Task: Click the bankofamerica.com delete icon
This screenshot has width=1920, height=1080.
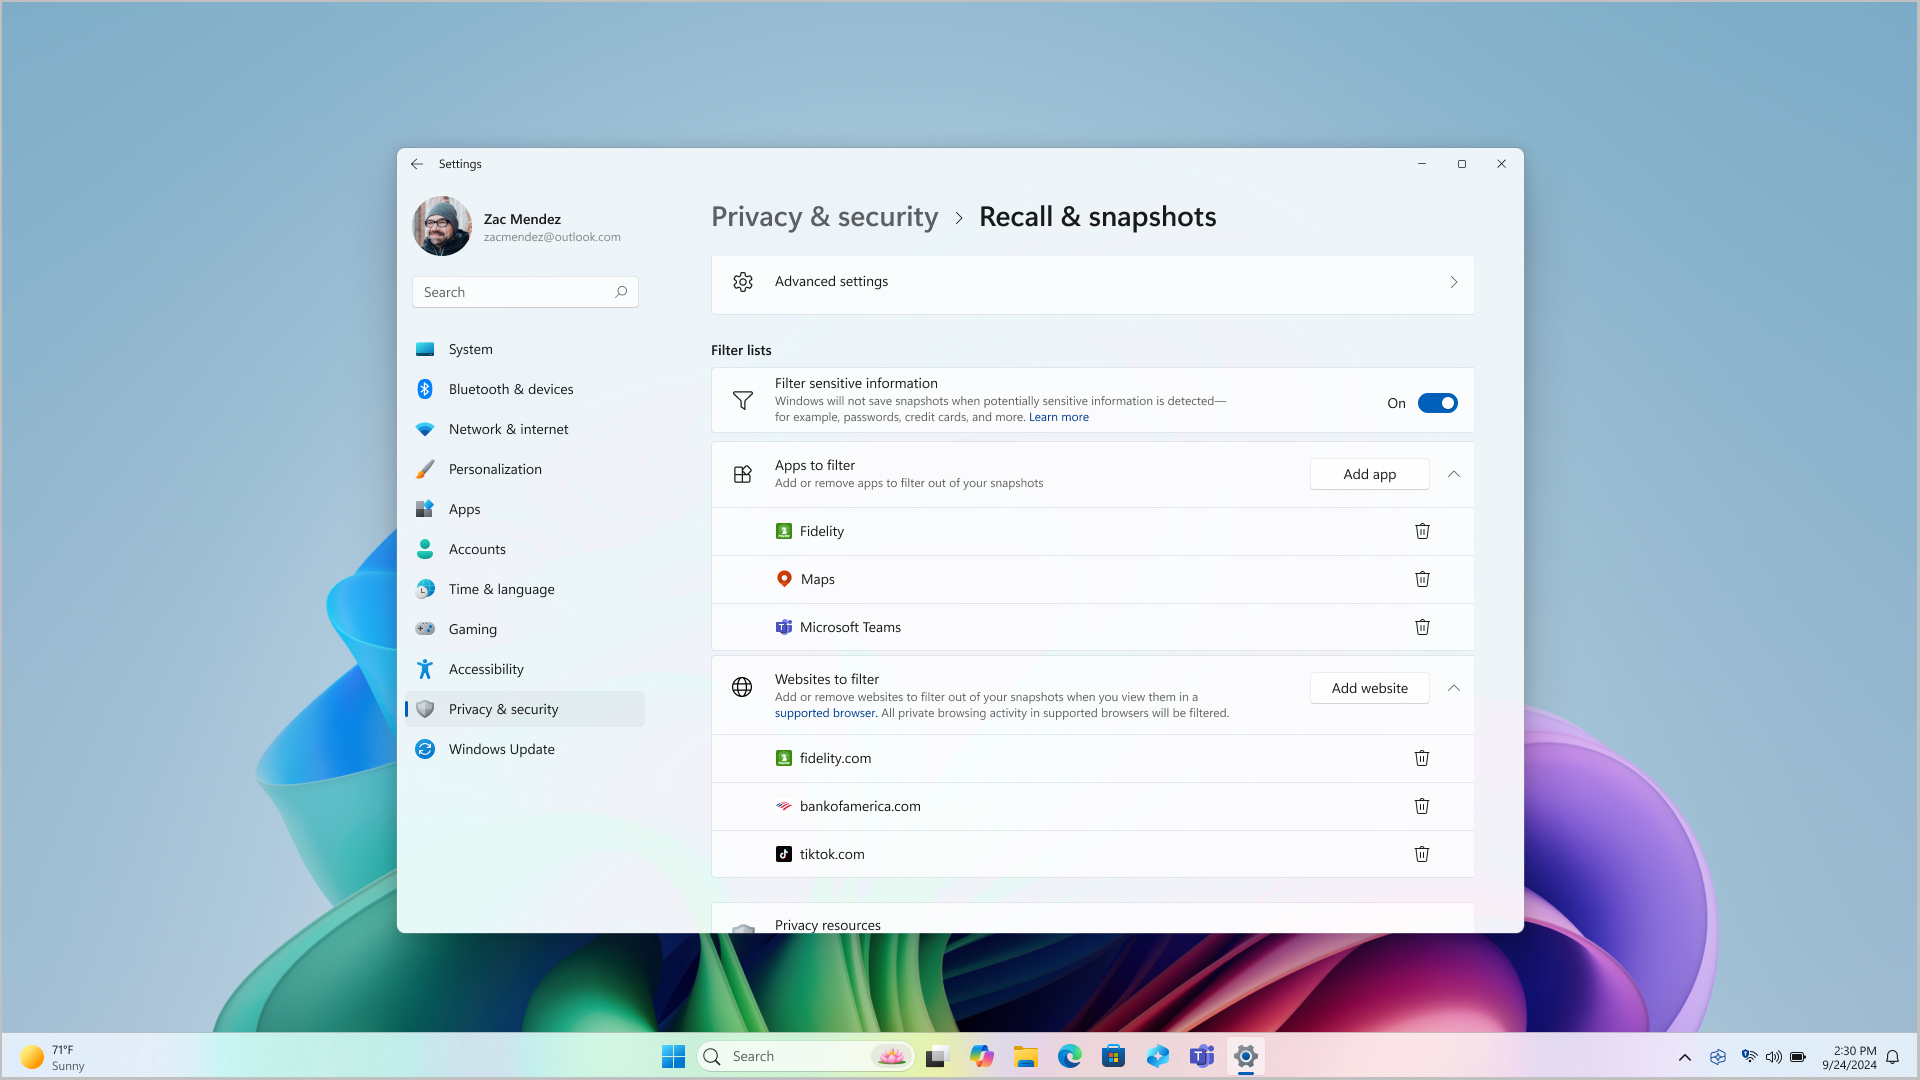Action: point(1422,804)
